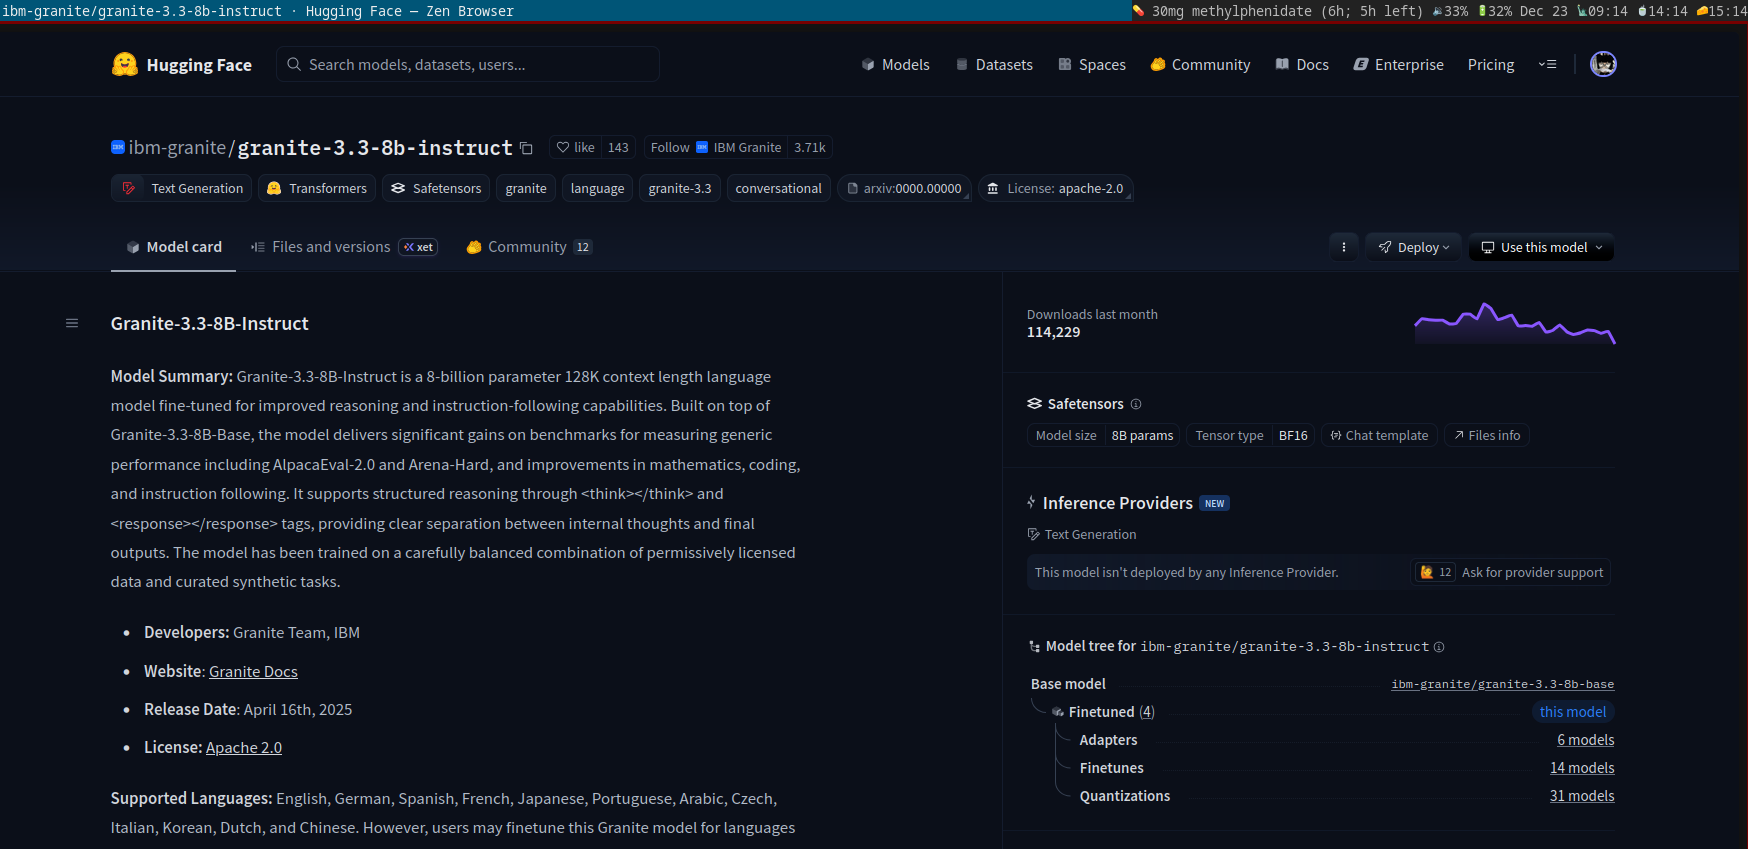Open the three-dot more options button
The height and width of the screenshot is (849, 1748).
pos(1343,247)
